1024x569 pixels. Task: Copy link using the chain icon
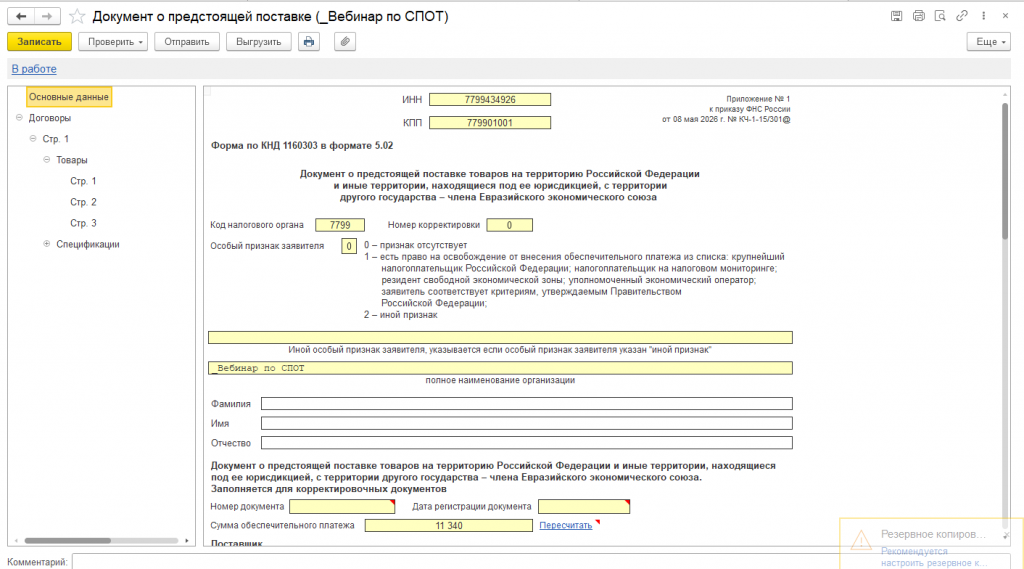[x=962, y=16]
